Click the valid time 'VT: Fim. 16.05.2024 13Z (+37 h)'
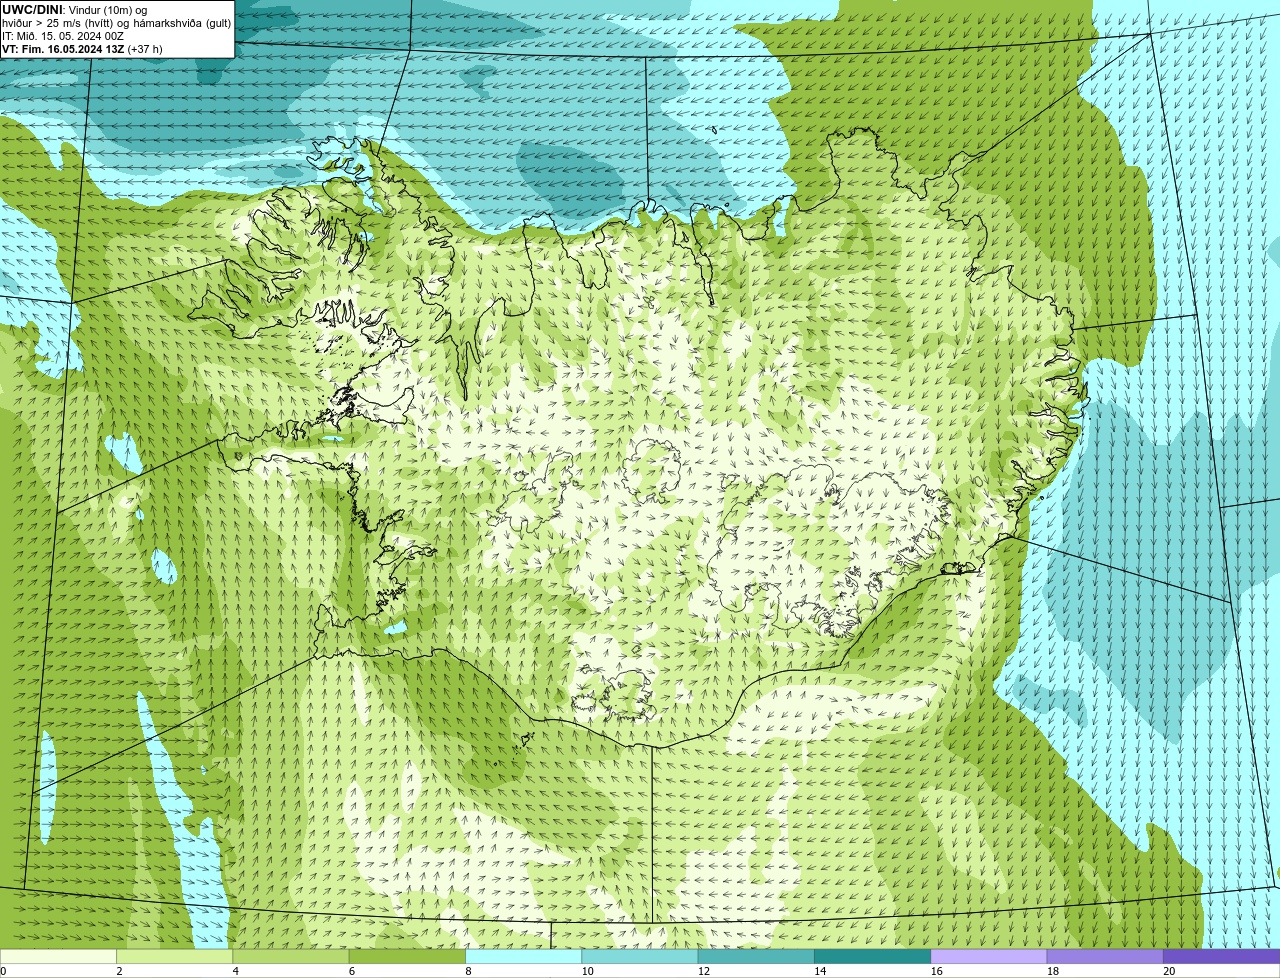This screenshot has width=1280, height=978. point(82,49)
